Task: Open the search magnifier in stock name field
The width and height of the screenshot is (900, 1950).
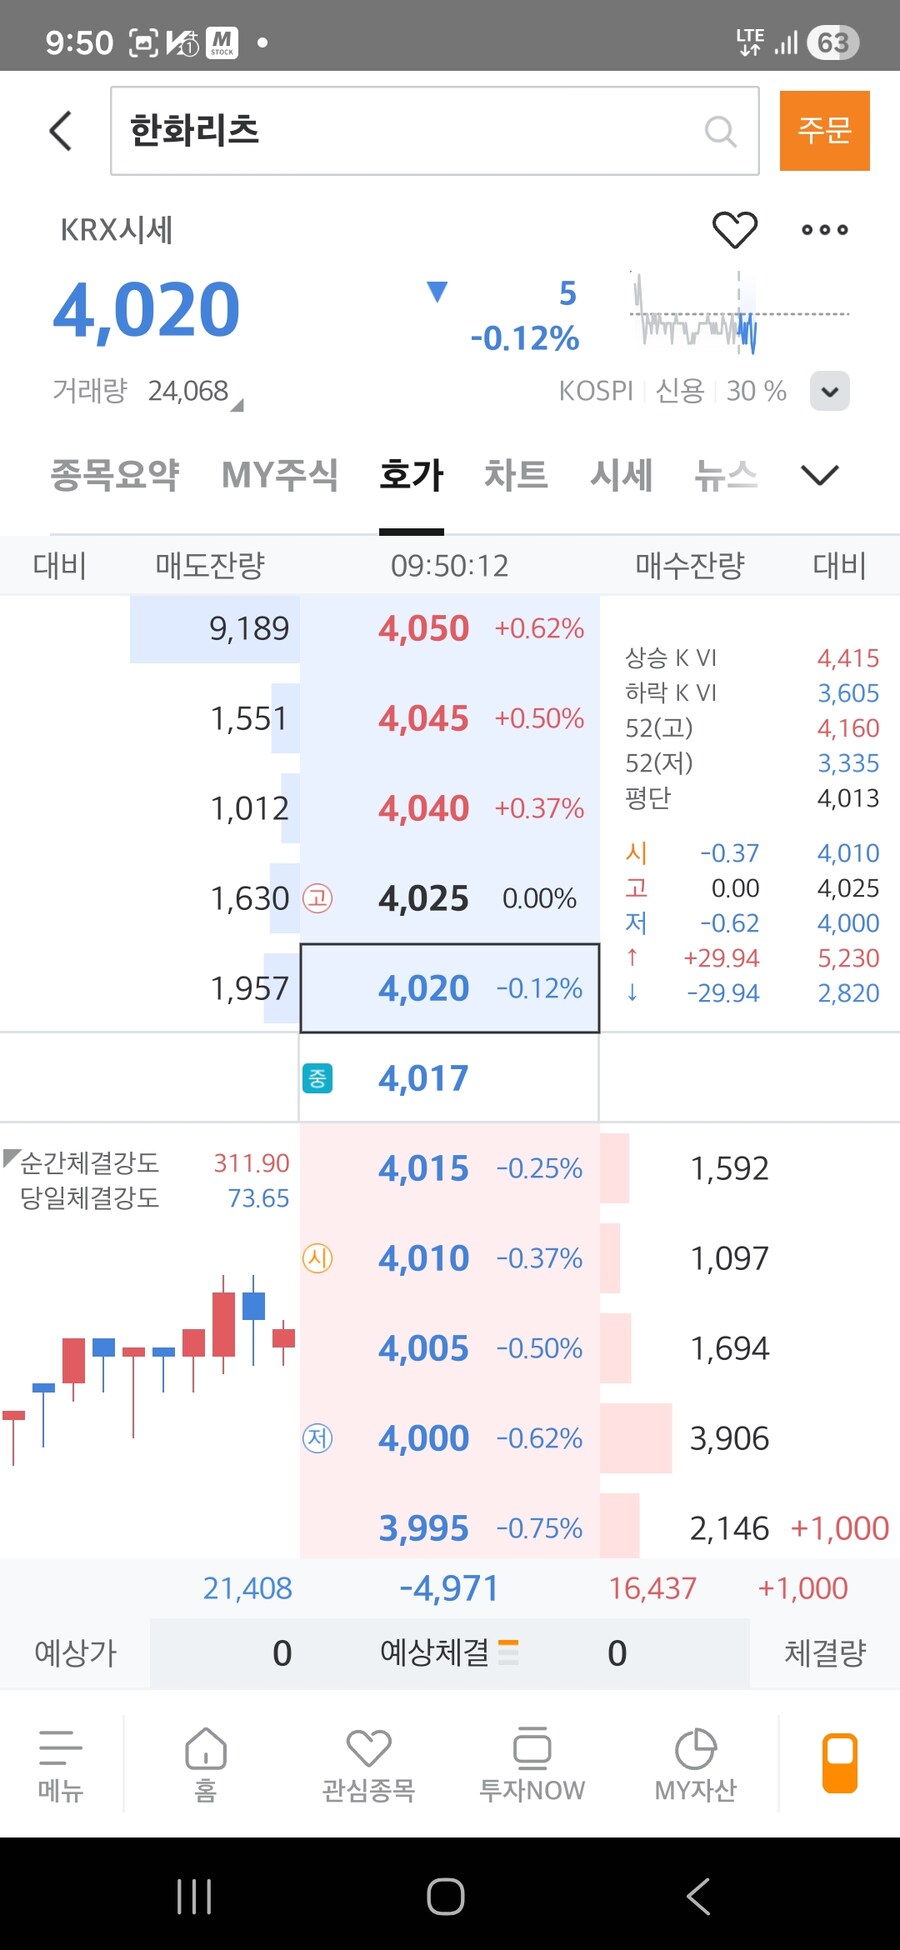Action: point(720,130)
